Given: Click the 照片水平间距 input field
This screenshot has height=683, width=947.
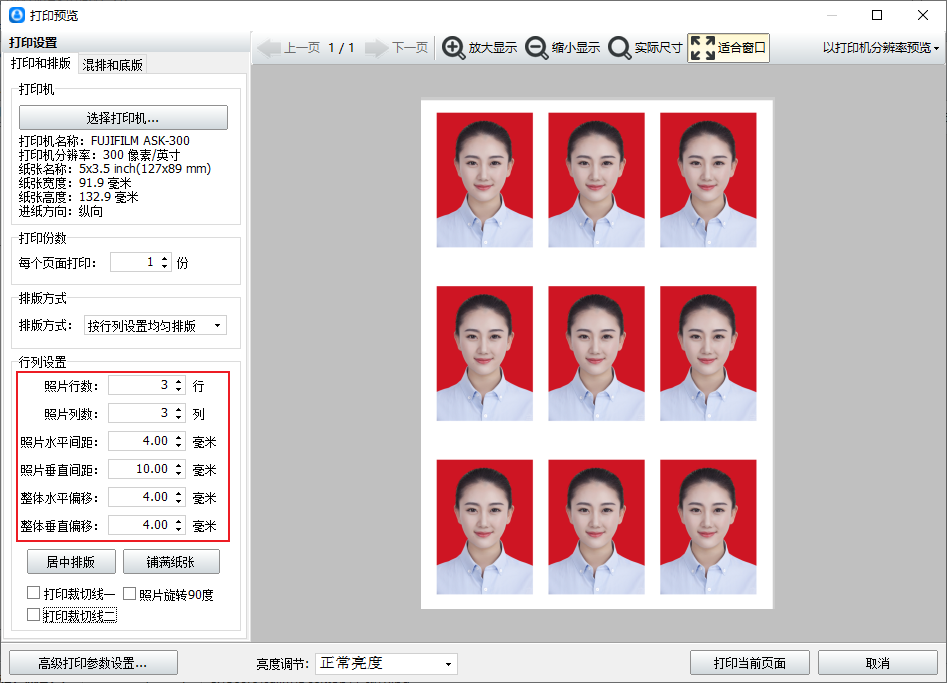Looking at the screenshot, I should tap(140, 441).
